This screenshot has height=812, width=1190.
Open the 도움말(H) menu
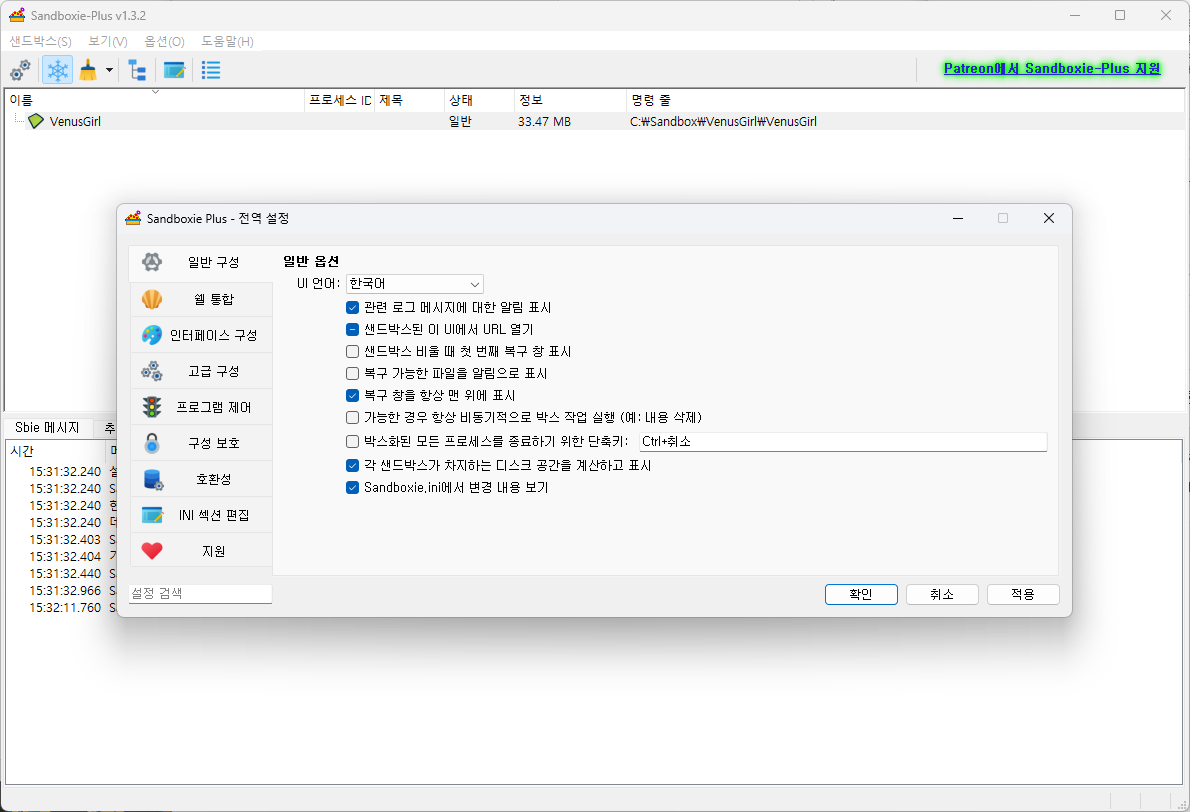pyautogui.click(x=227, y=41)
